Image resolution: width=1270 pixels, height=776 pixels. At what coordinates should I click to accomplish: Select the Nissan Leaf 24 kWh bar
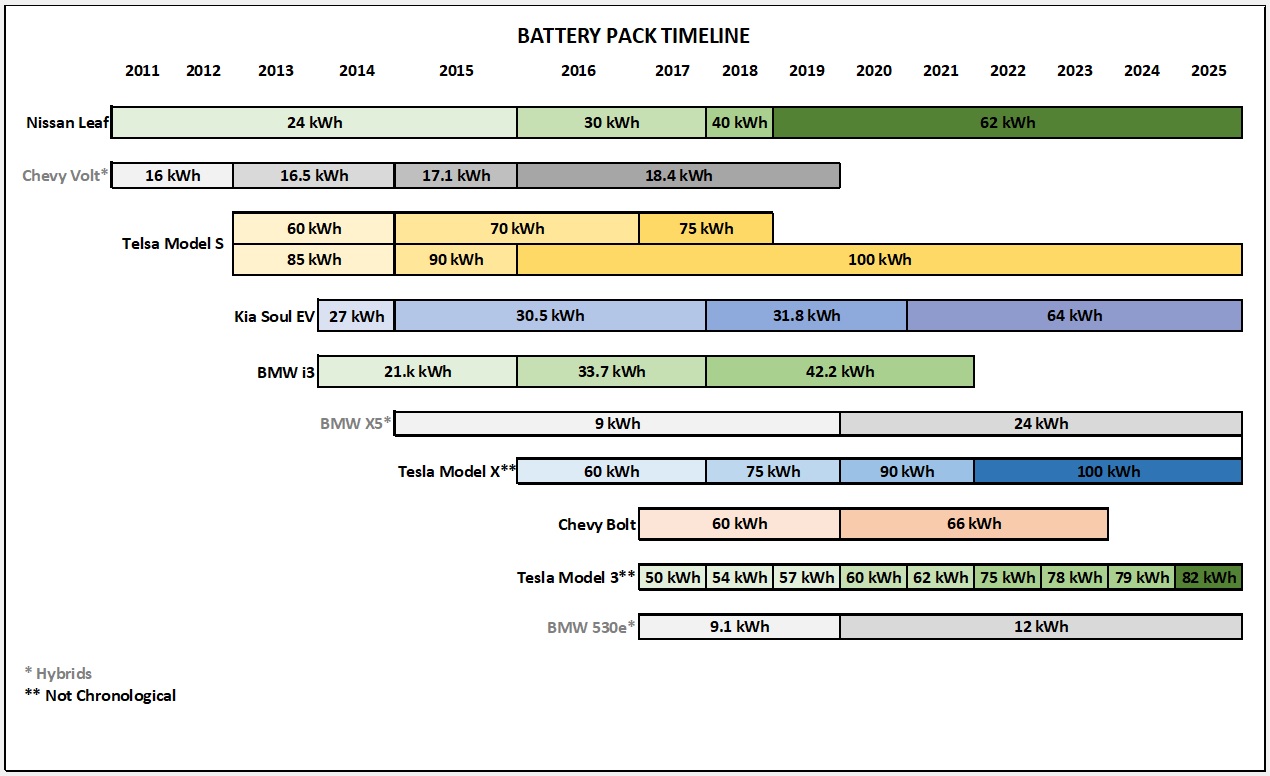pyautogui.click(x=314, y=122)
